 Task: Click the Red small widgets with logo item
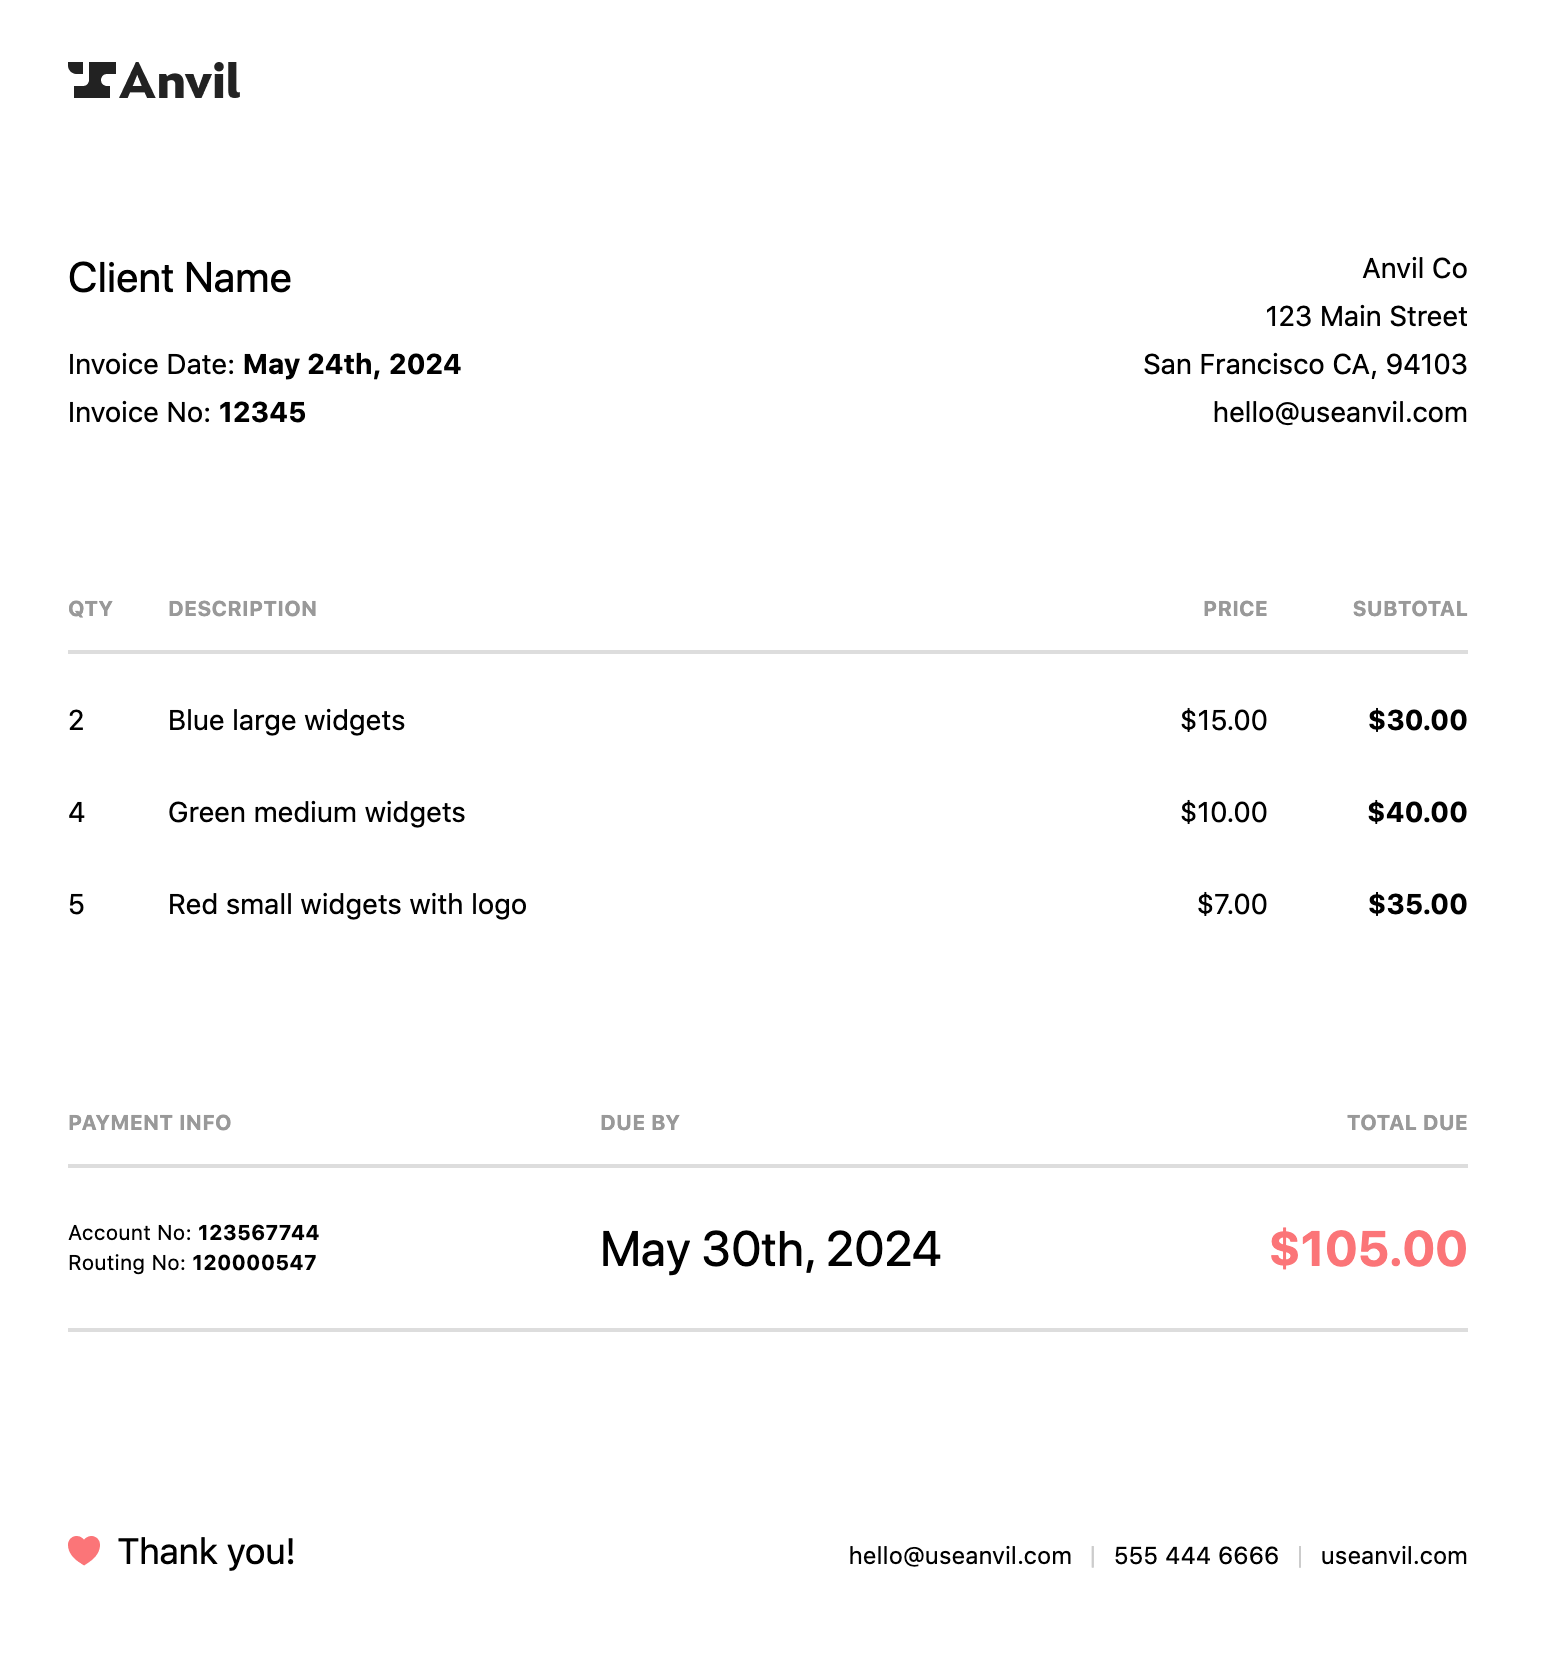tap(347, 905)
